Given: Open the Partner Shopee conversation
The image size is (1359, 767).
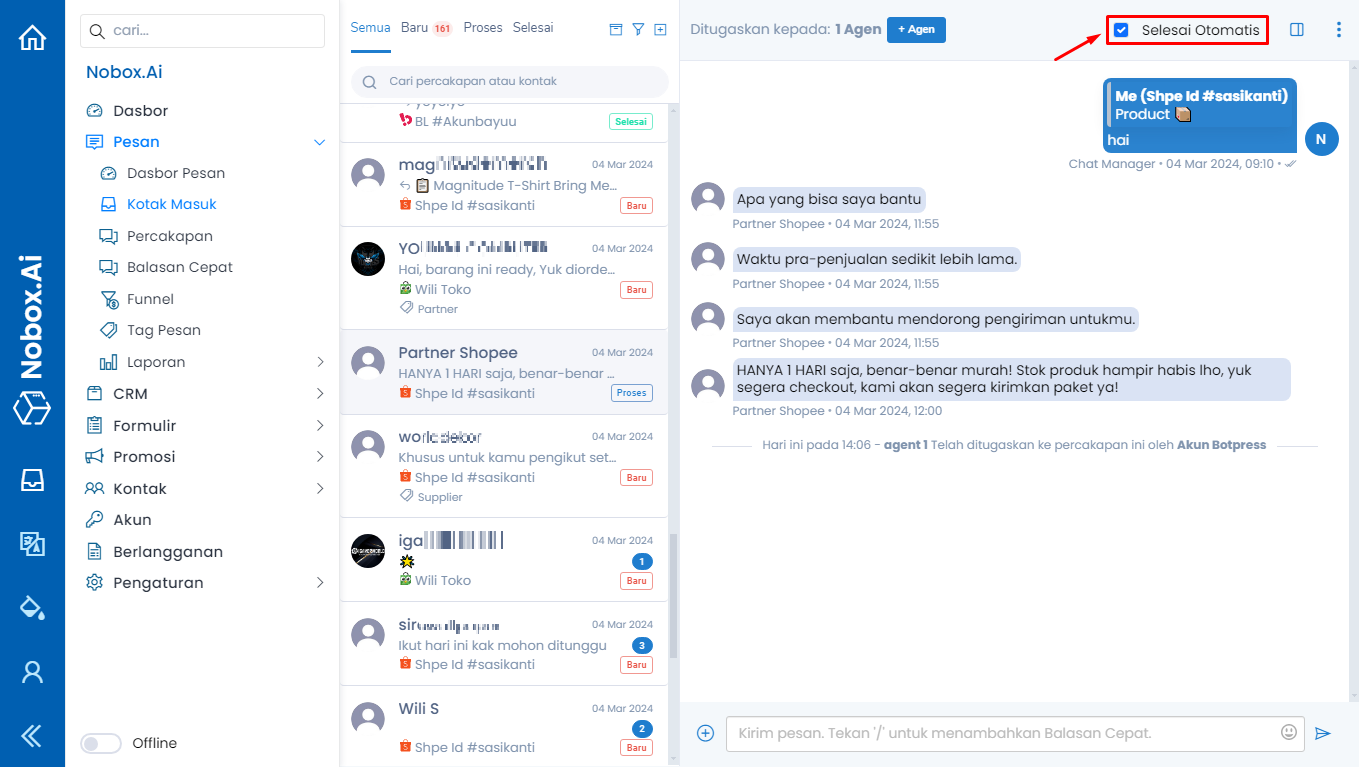Looking at the screenshot, I should click(x=509, y=373).
